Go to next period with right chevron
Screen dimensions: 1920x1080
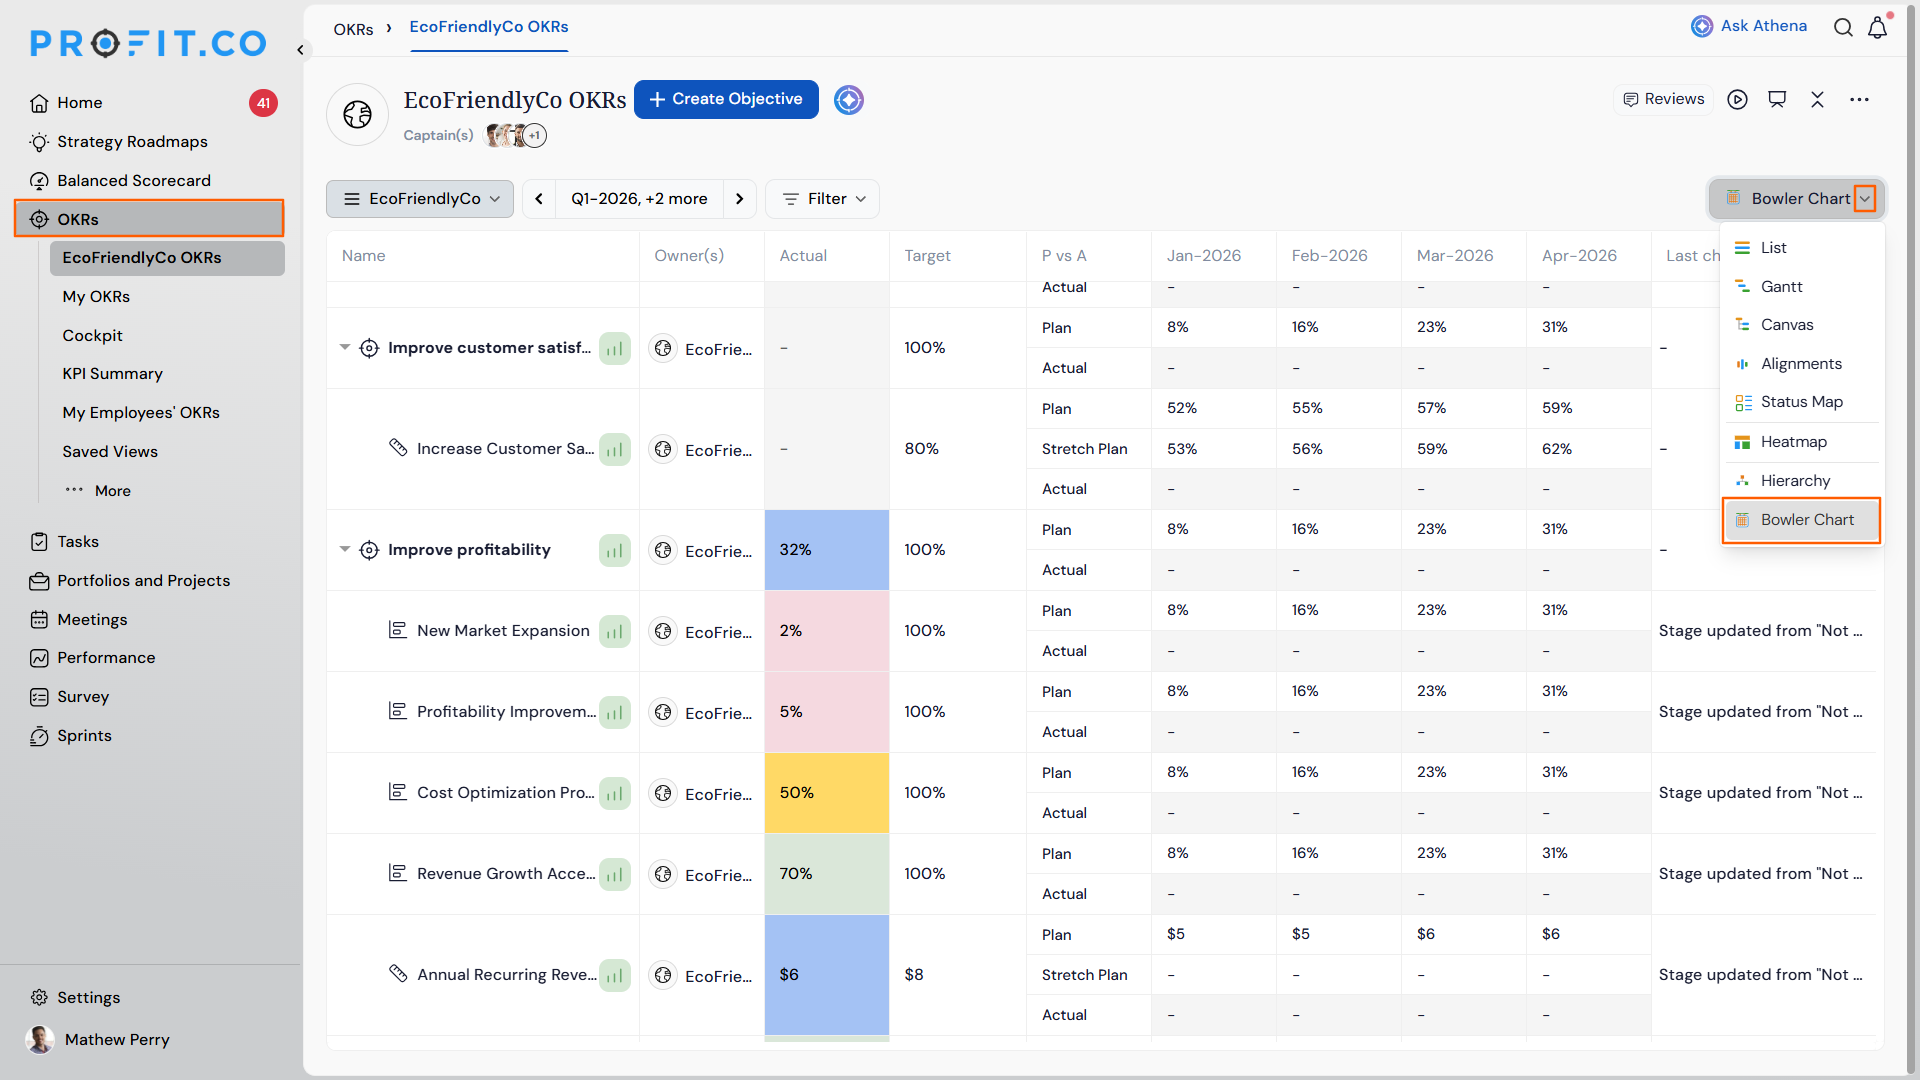tap(739, 199)
